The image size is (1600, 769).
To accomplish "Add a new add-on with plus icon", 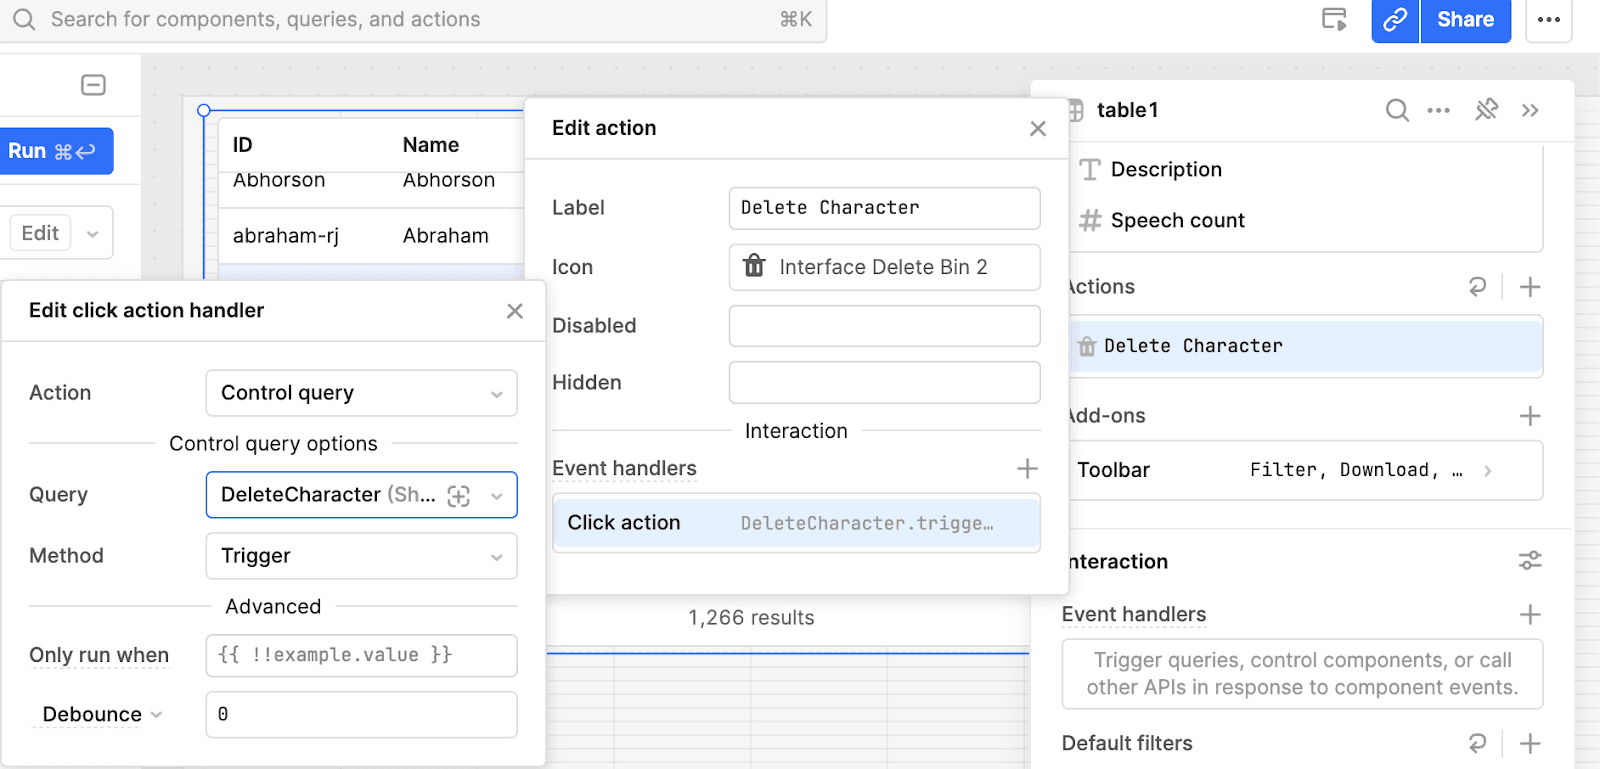I will (x=1529, y=416).
